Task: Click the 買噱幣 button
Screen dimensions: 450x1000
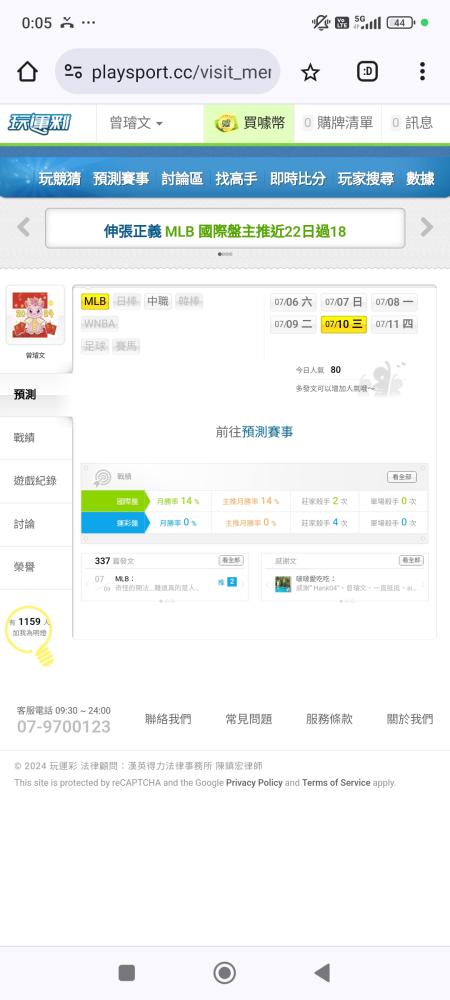Action: pos(249,123)
